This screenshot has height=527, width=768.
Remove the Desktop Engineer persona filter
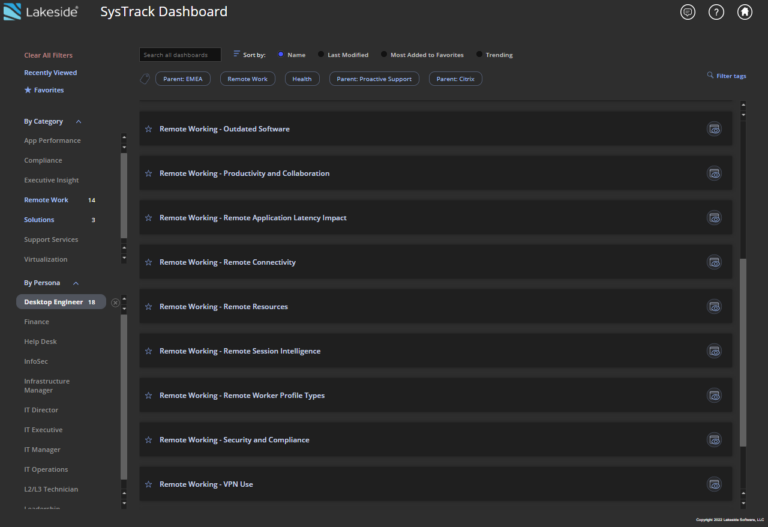coord(115,303)
